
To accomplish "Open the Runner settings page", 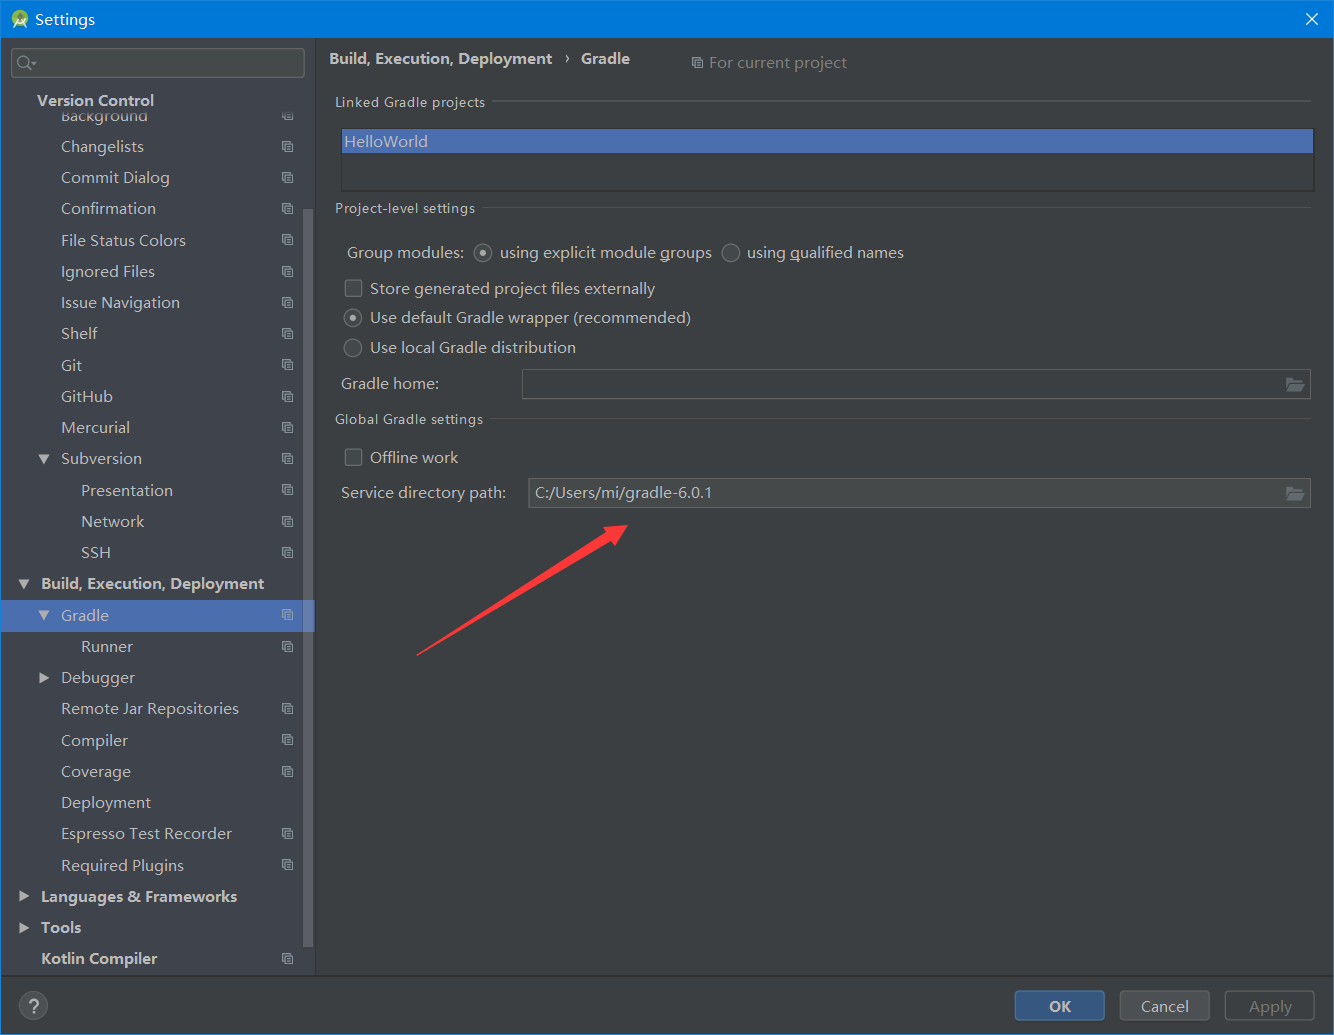I will pos(107,647).
